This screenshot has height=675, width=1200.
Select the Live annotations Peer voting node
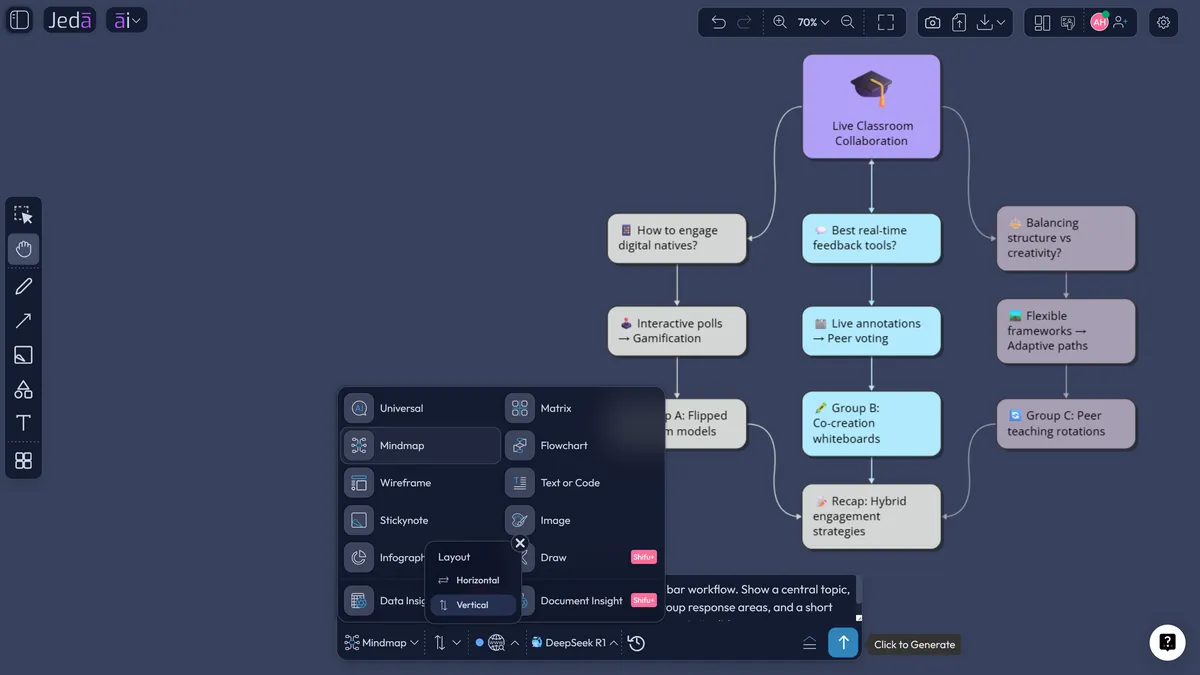871,331
